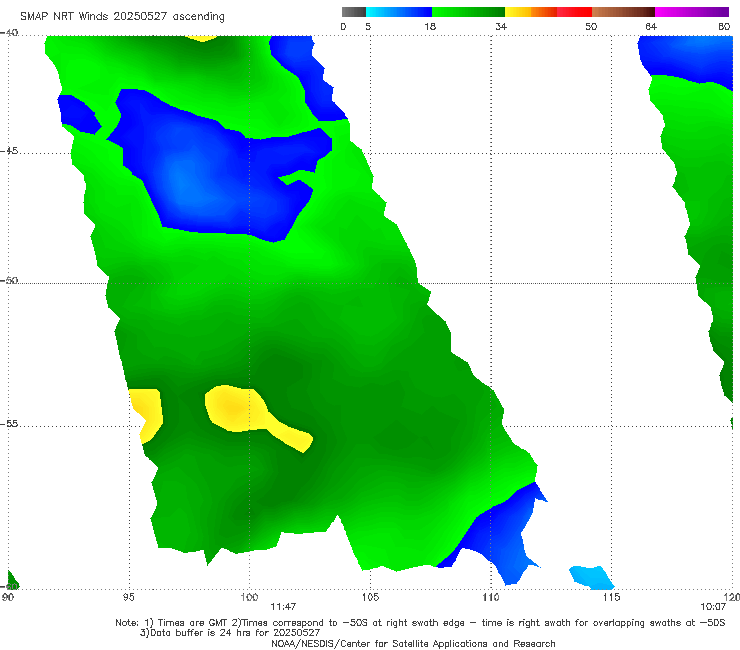Viewport: 740px width, 650px height.
Task: Click the brown segment of the color bar
Action: [x=623, y=12]
